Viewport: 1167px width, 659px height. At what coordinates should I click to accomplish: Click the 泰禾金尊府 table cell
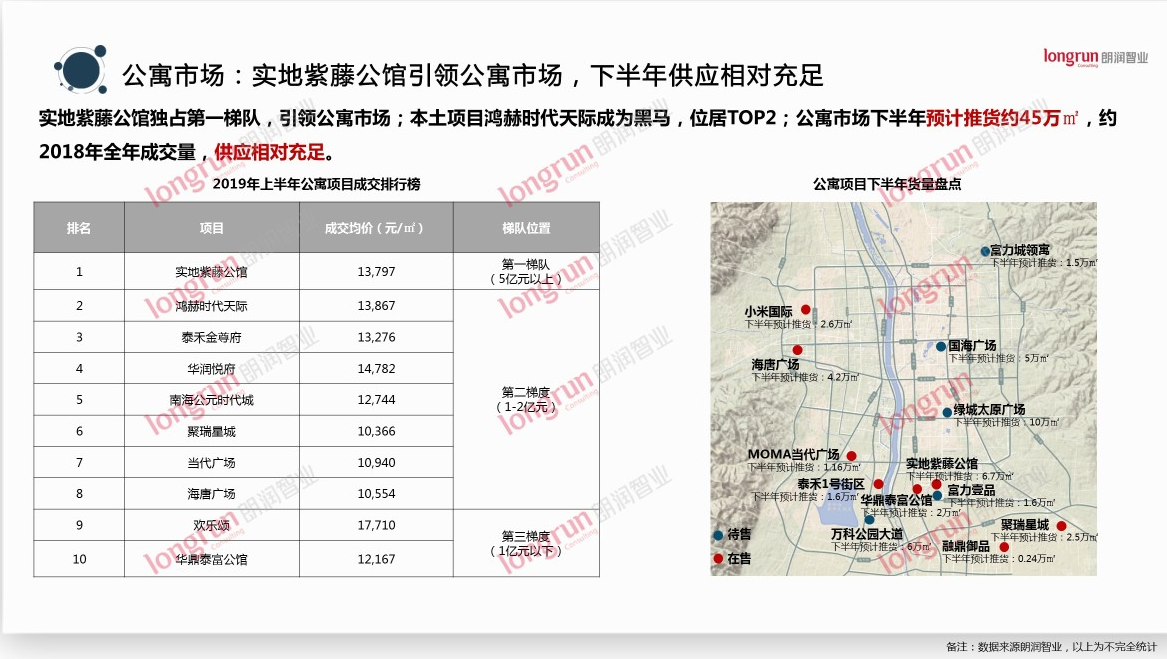pyautogui.click(x=212, y=337)
